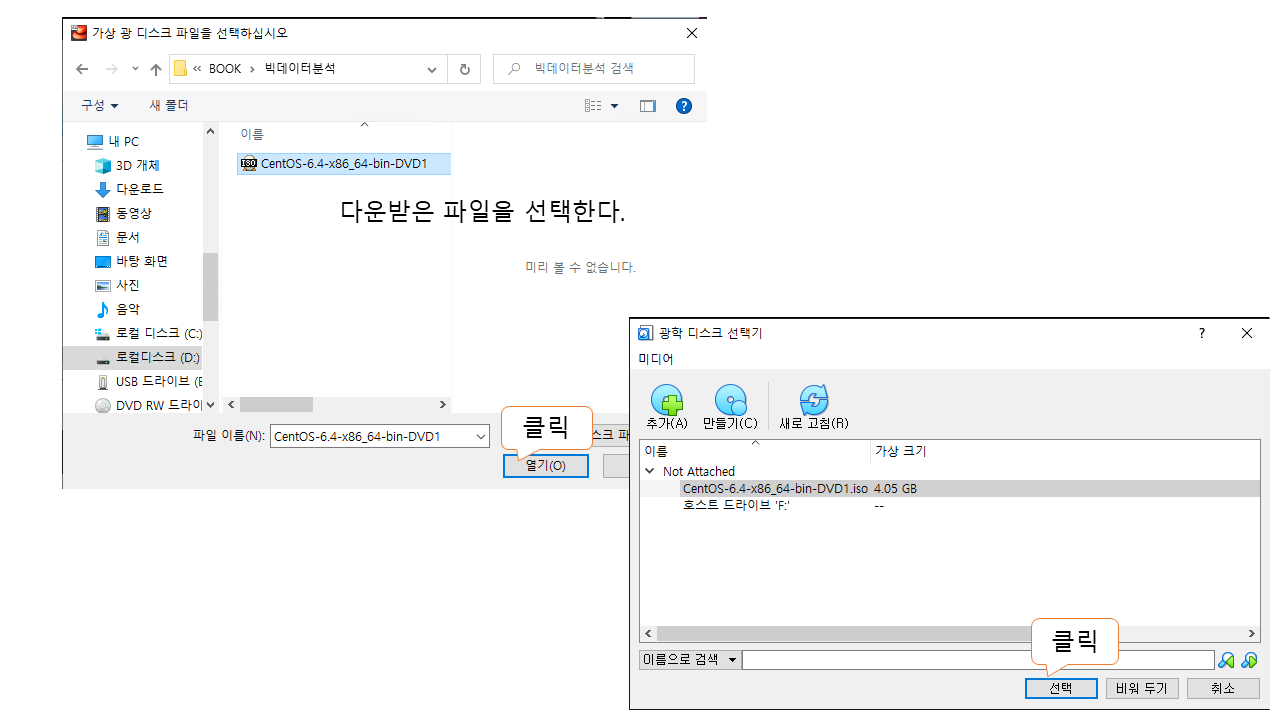This screenshot has height=720, width=1280.
Task: Open the 이름으로 검색 dropdown
Action: click(x=690, y=660)
